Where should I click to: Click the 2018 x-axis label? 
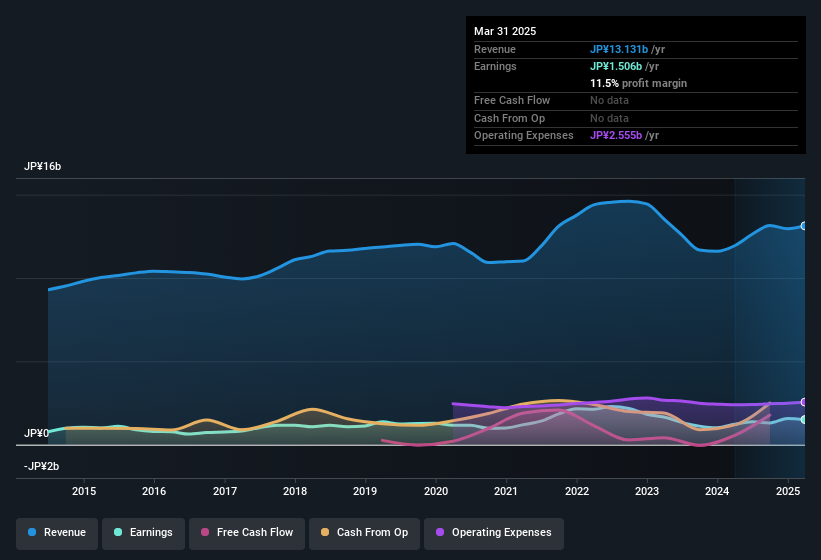point(295,491)
